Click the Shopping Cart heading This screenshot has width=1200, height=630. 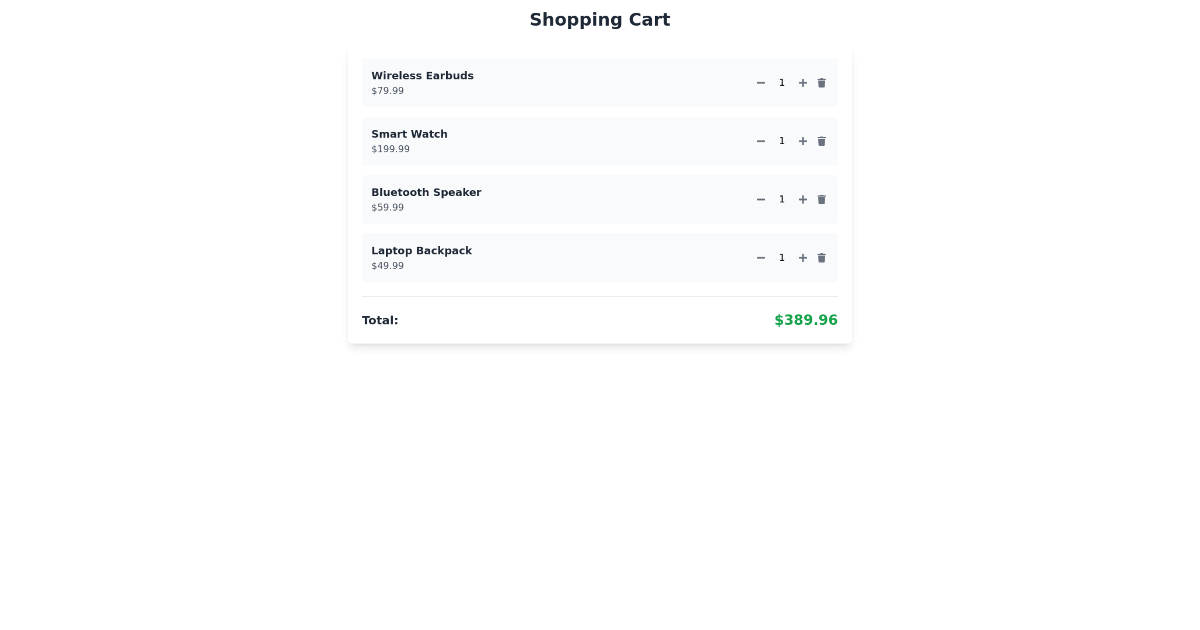pos(600,20)
